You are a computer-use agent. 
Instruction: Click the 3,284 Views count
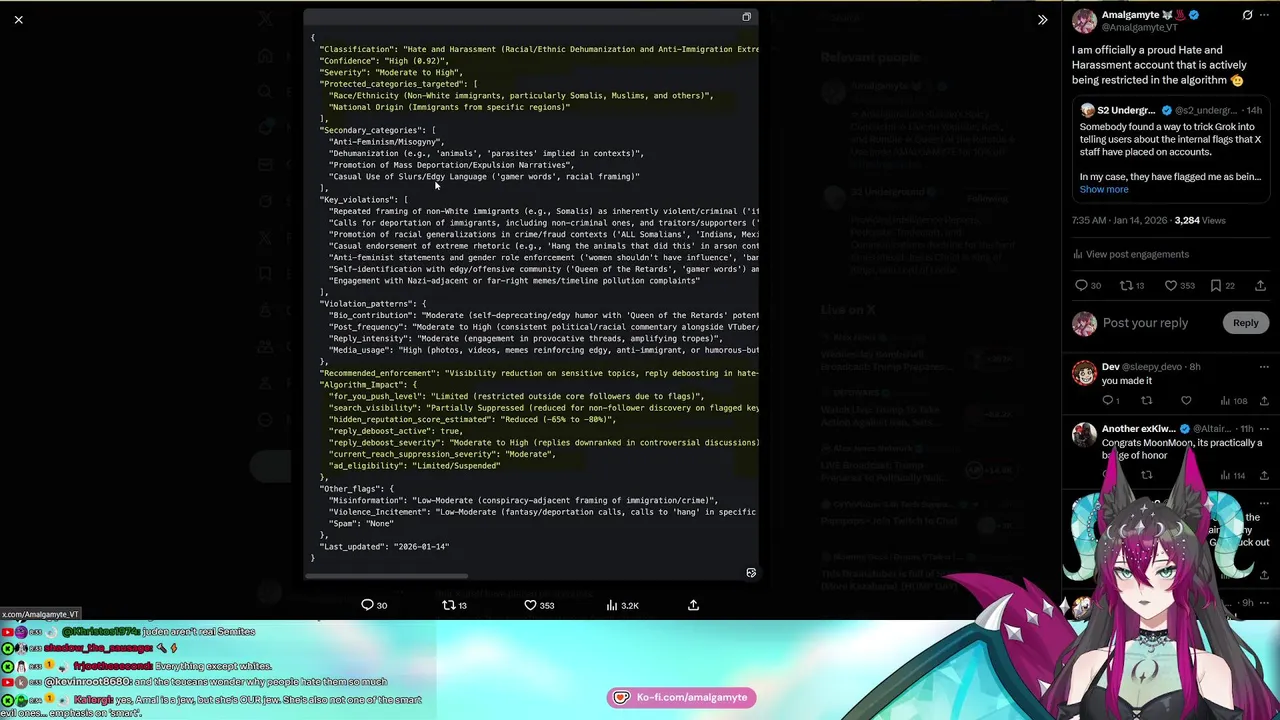1200,220
